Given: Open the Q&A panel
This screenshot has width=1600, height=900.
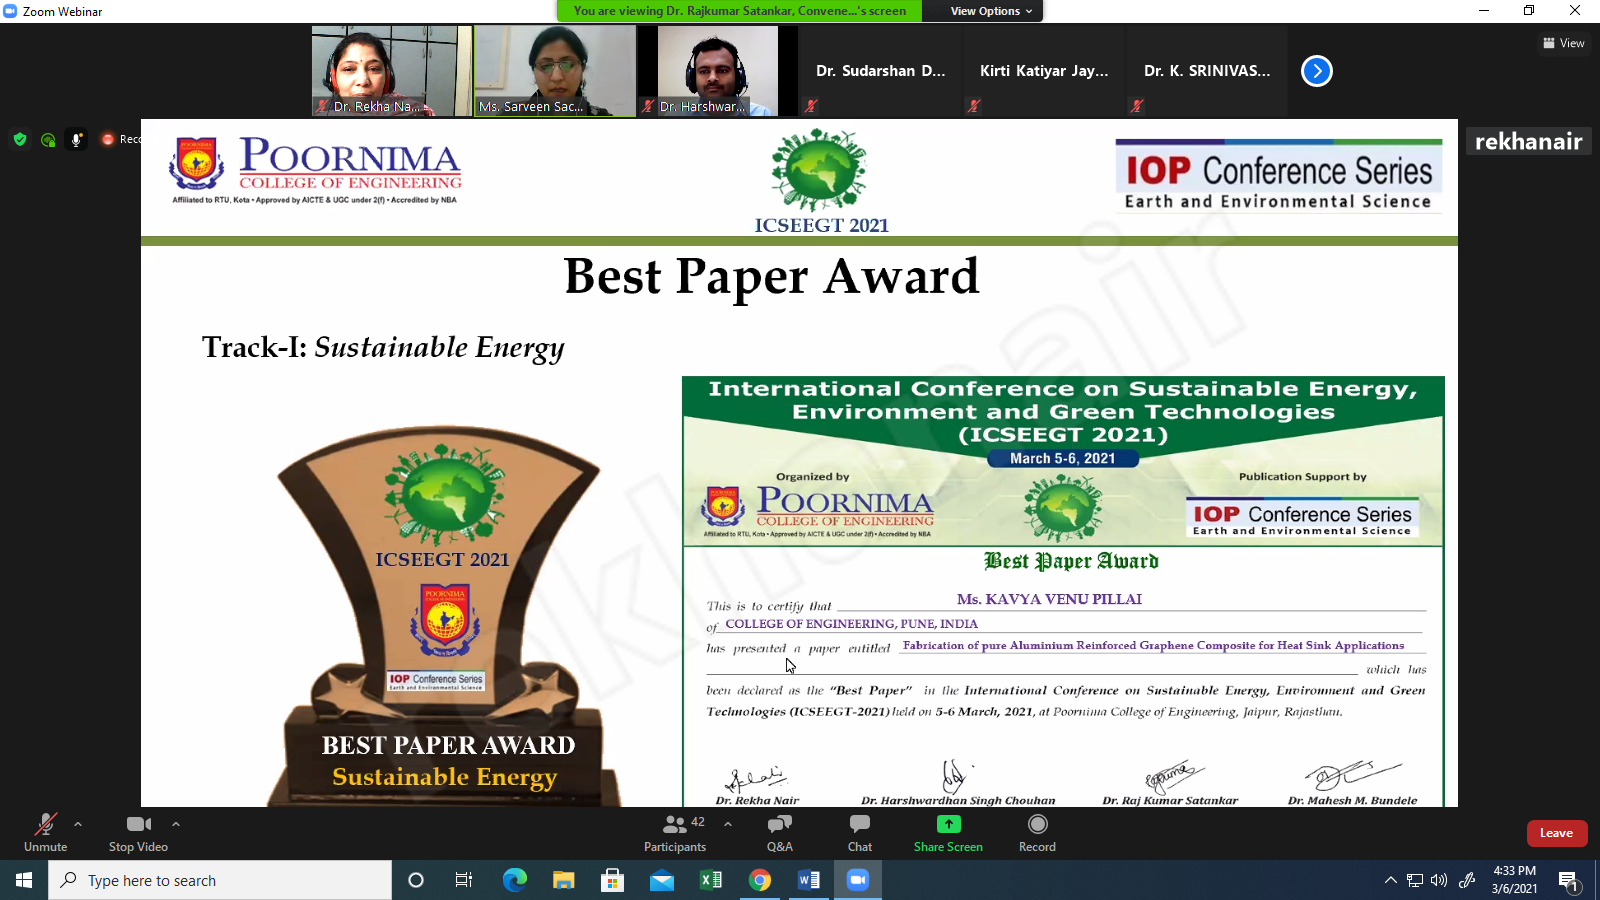Looking at the screenshot, I should 780,832.
